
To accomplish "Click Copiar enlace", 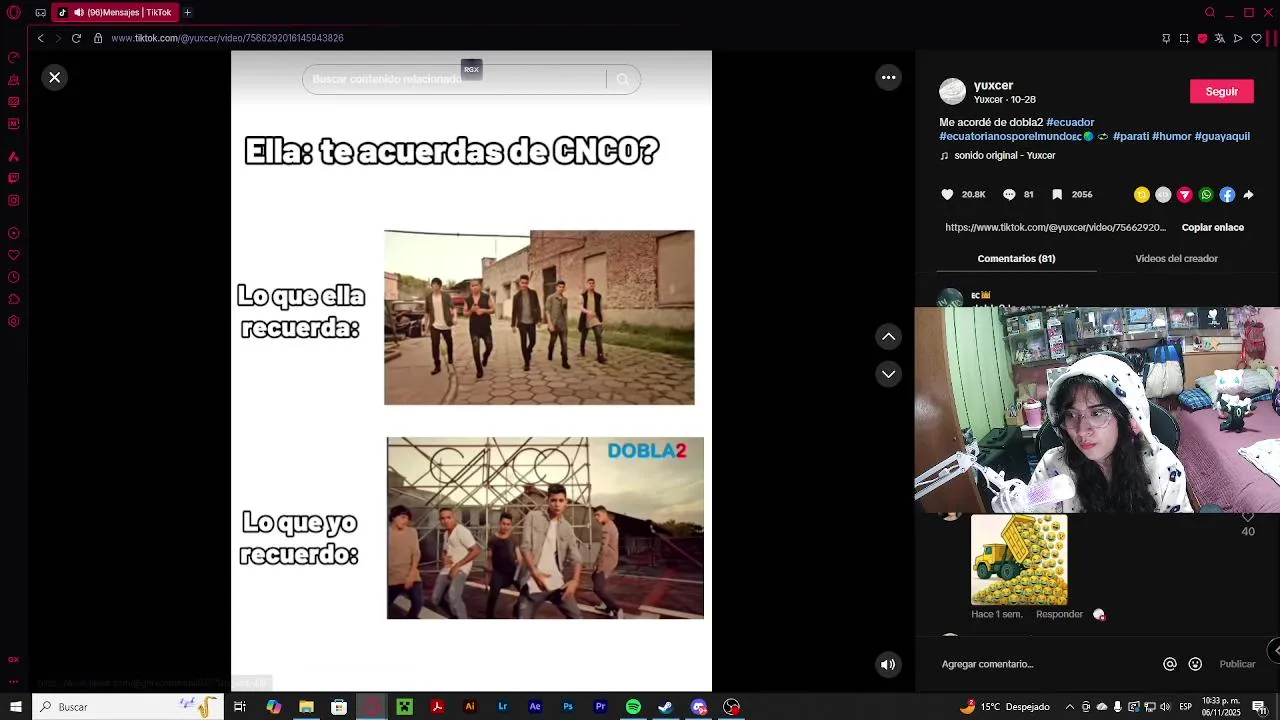I will (1212, 227).
